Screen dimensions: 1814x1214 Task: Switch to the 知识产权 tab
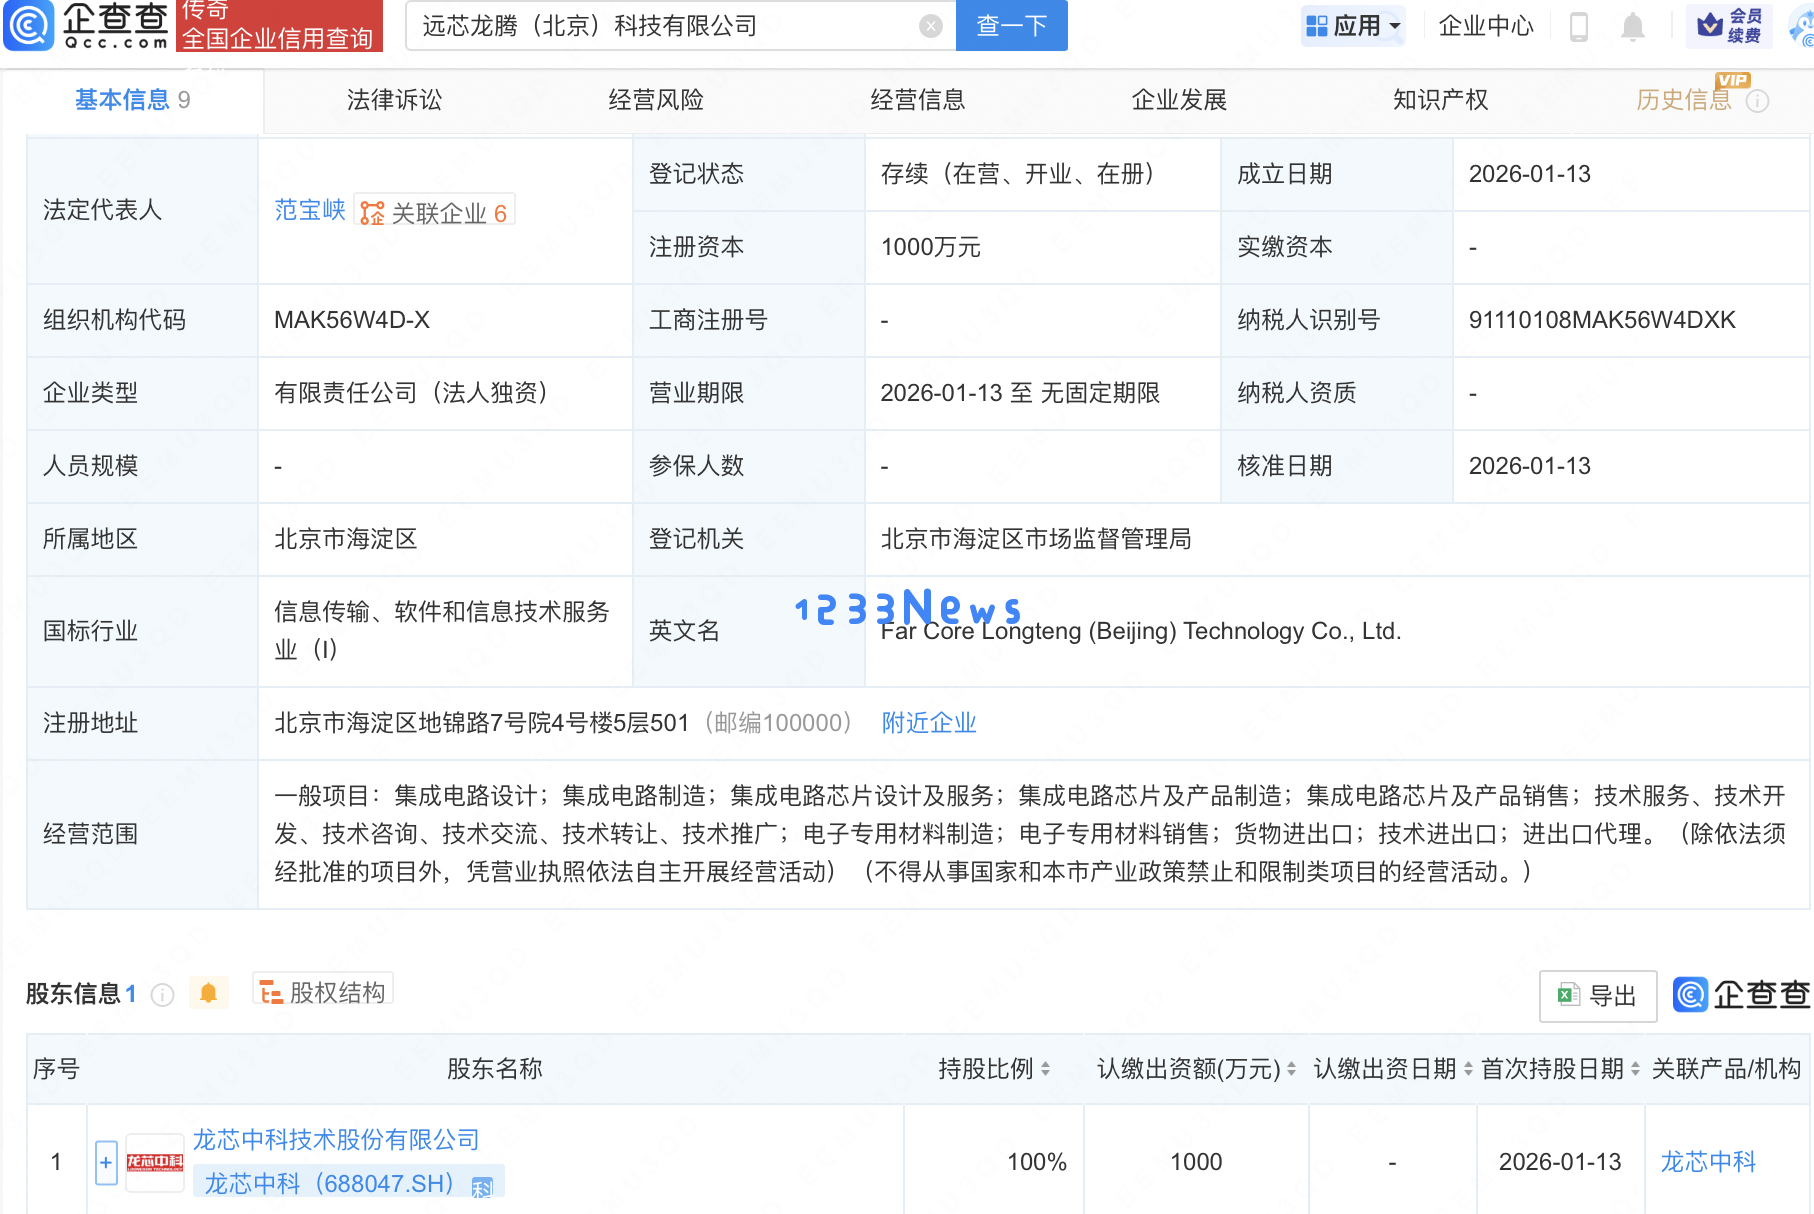point(1440,100)
